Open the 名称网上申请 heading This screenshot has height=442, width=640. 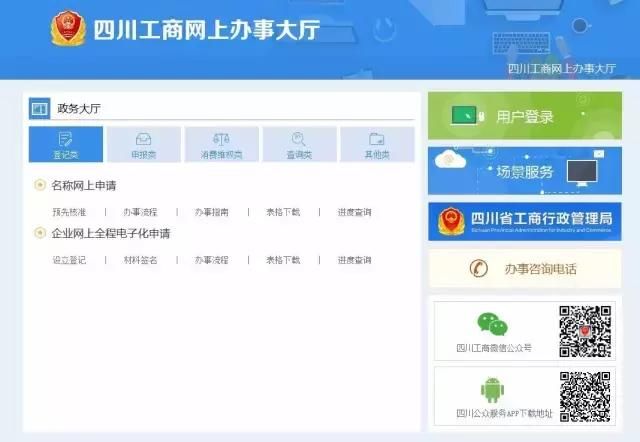(84, 186)
